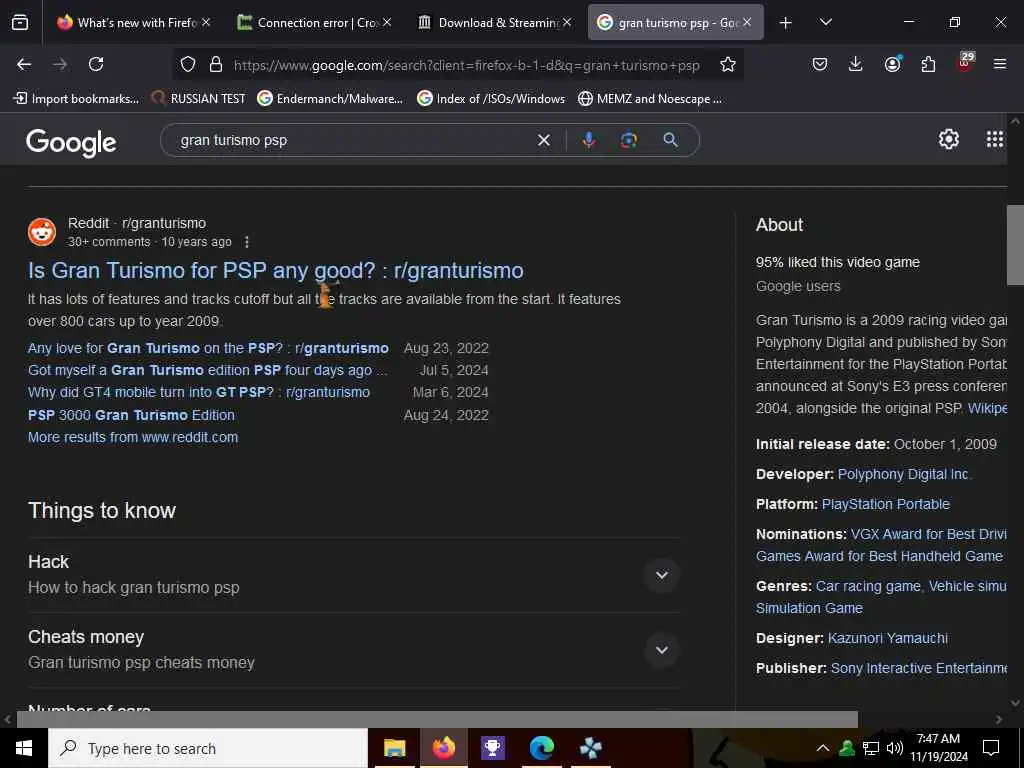Image resolution: width=1024 pixels, height=768 pixels.
Task: View site security lock information
Action: coord(216,64)
